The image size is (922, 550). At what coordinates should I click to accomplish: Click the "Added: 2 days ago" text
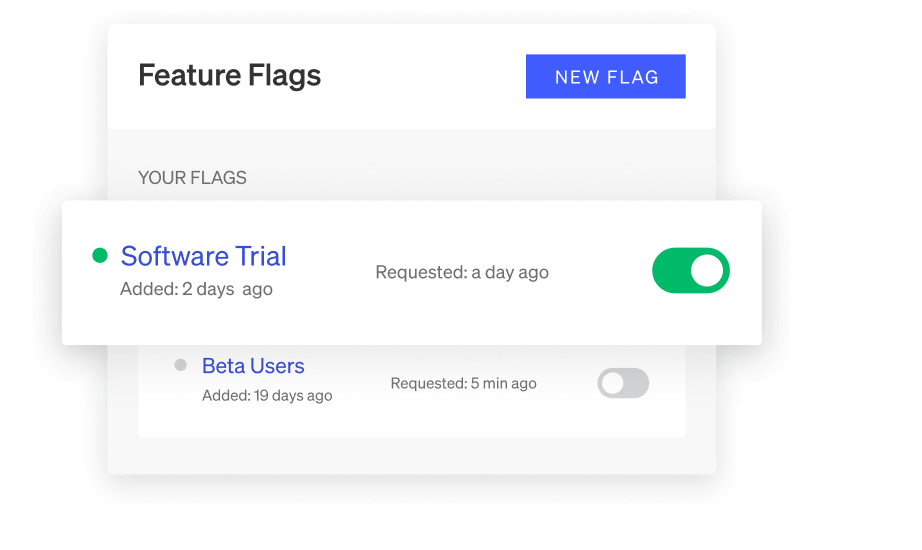(x=196, y=289)
